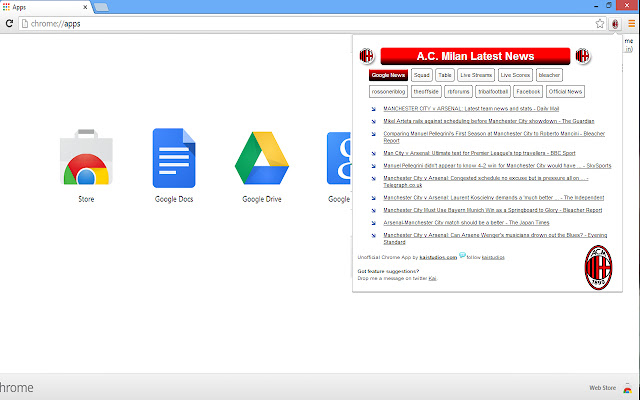The width and height of the screenshot is (640, 400).
Task: Close the Apps browser tab
Action: pyautogui.click(x=85, y=7)
